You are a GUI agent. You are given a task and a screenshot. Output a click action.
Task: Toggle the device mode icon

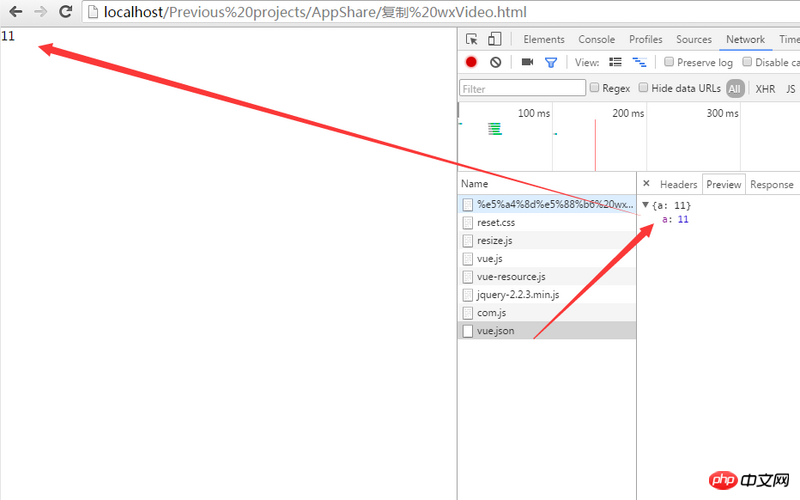[494, 39]
